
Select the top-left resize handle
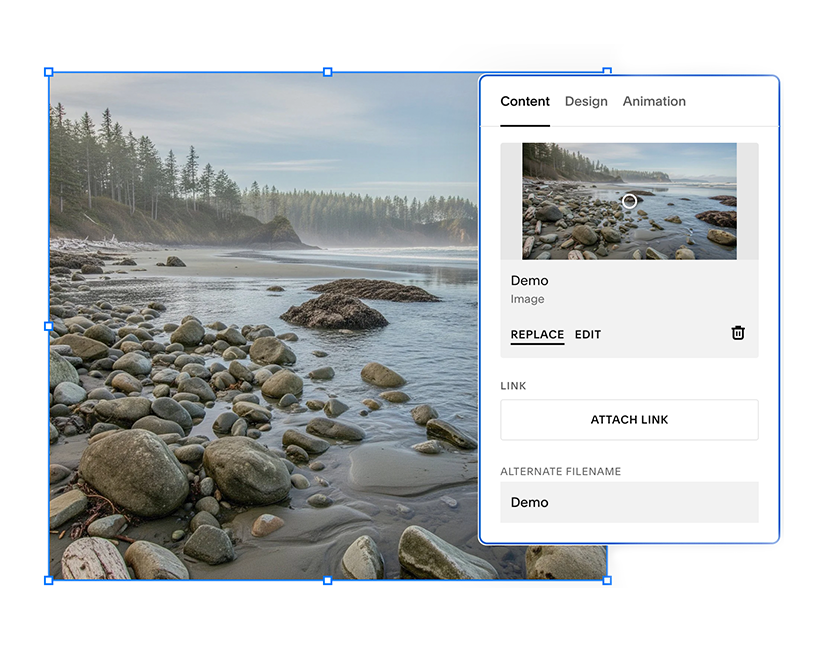point(49,72)
